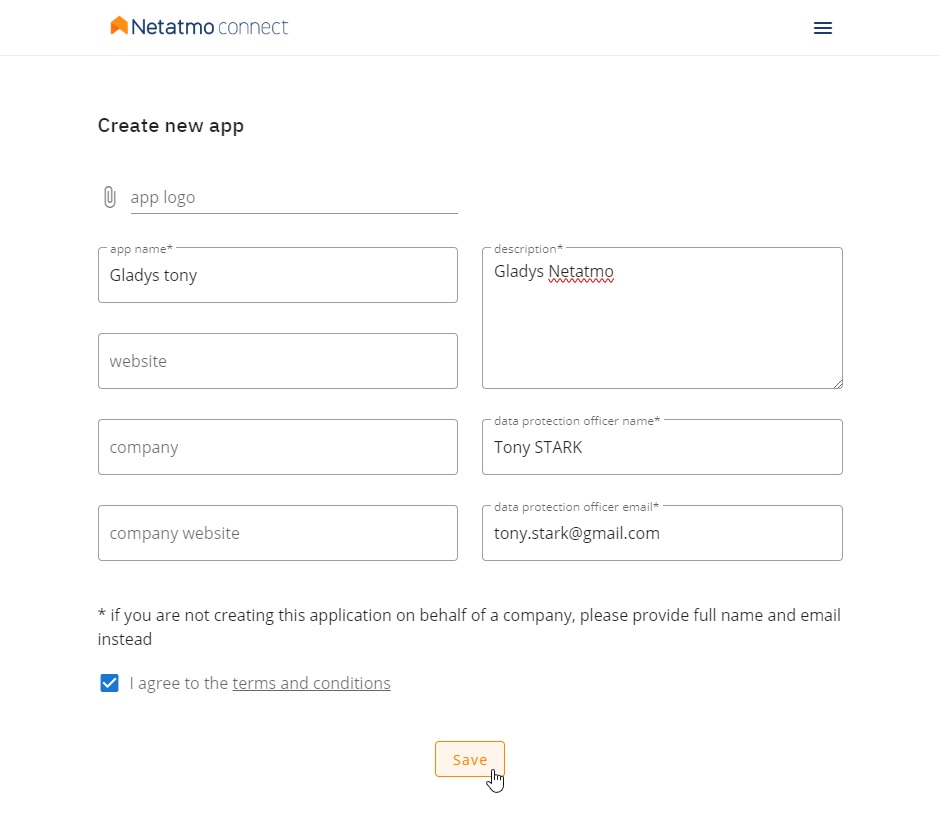
Task: Focus the empty website field
Action: pyautogui.click(x=277, y=361)
